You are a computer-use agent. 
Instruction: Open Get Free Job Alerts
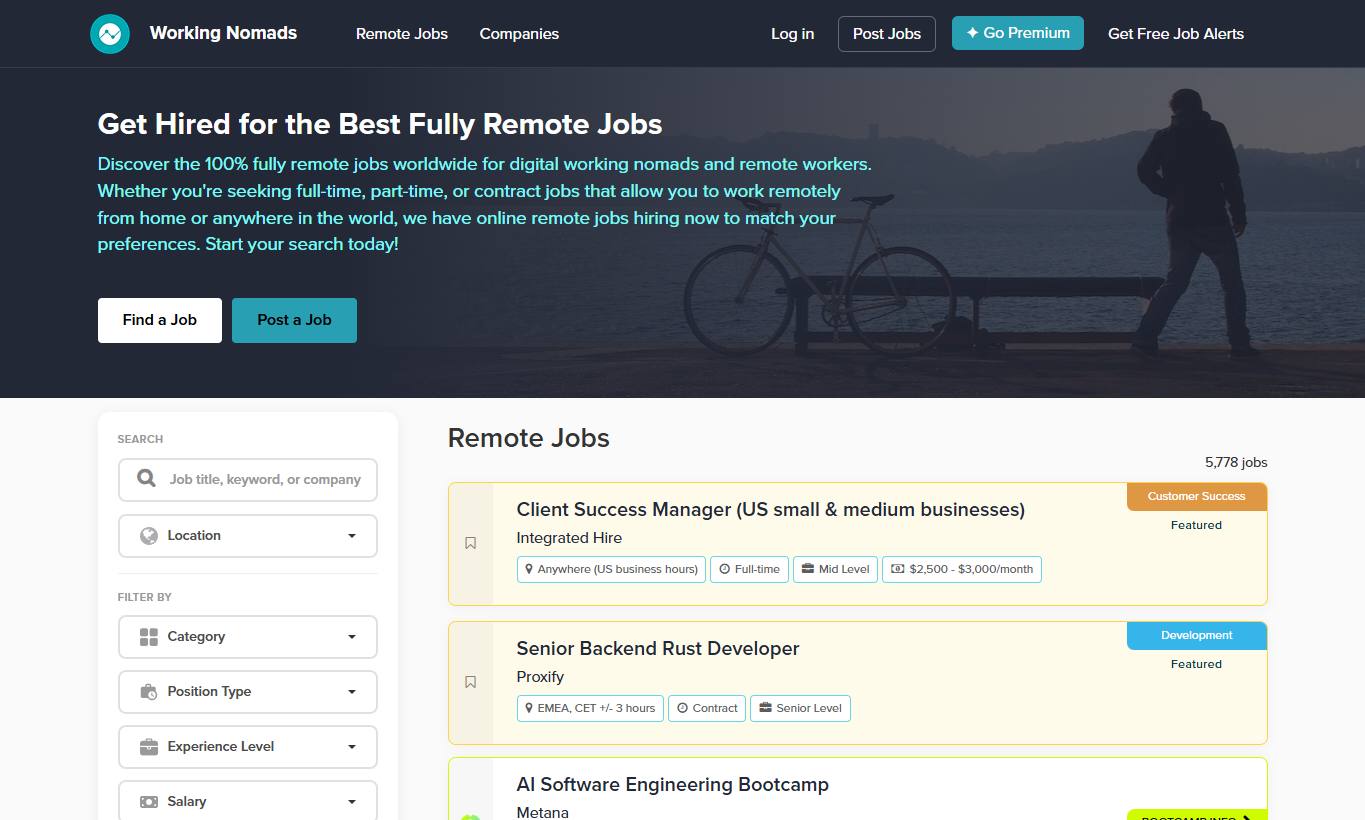click(x=1176, y=34)
